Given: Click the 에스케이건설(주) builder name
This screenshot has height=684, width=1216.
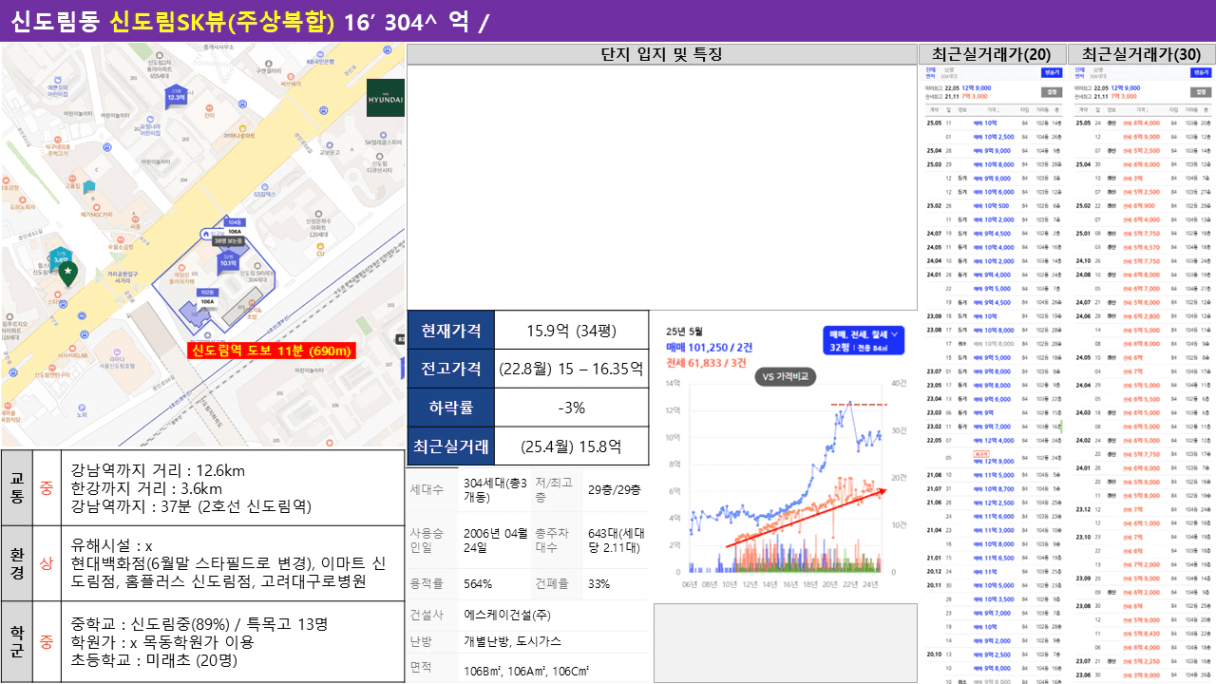Looking at the screenshot, I should (x=507, y=615).
